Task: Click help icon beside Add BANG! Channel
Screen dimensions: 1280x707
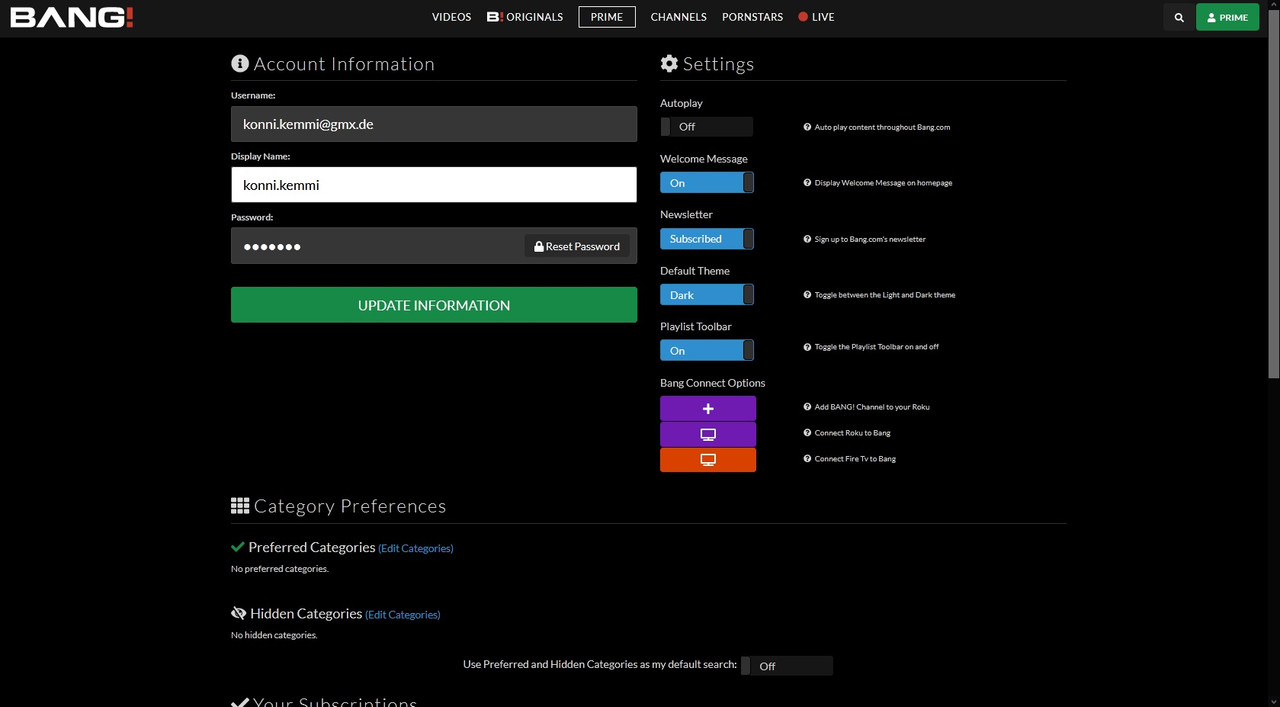Action: pyautogui.click(x=807, y=407)
